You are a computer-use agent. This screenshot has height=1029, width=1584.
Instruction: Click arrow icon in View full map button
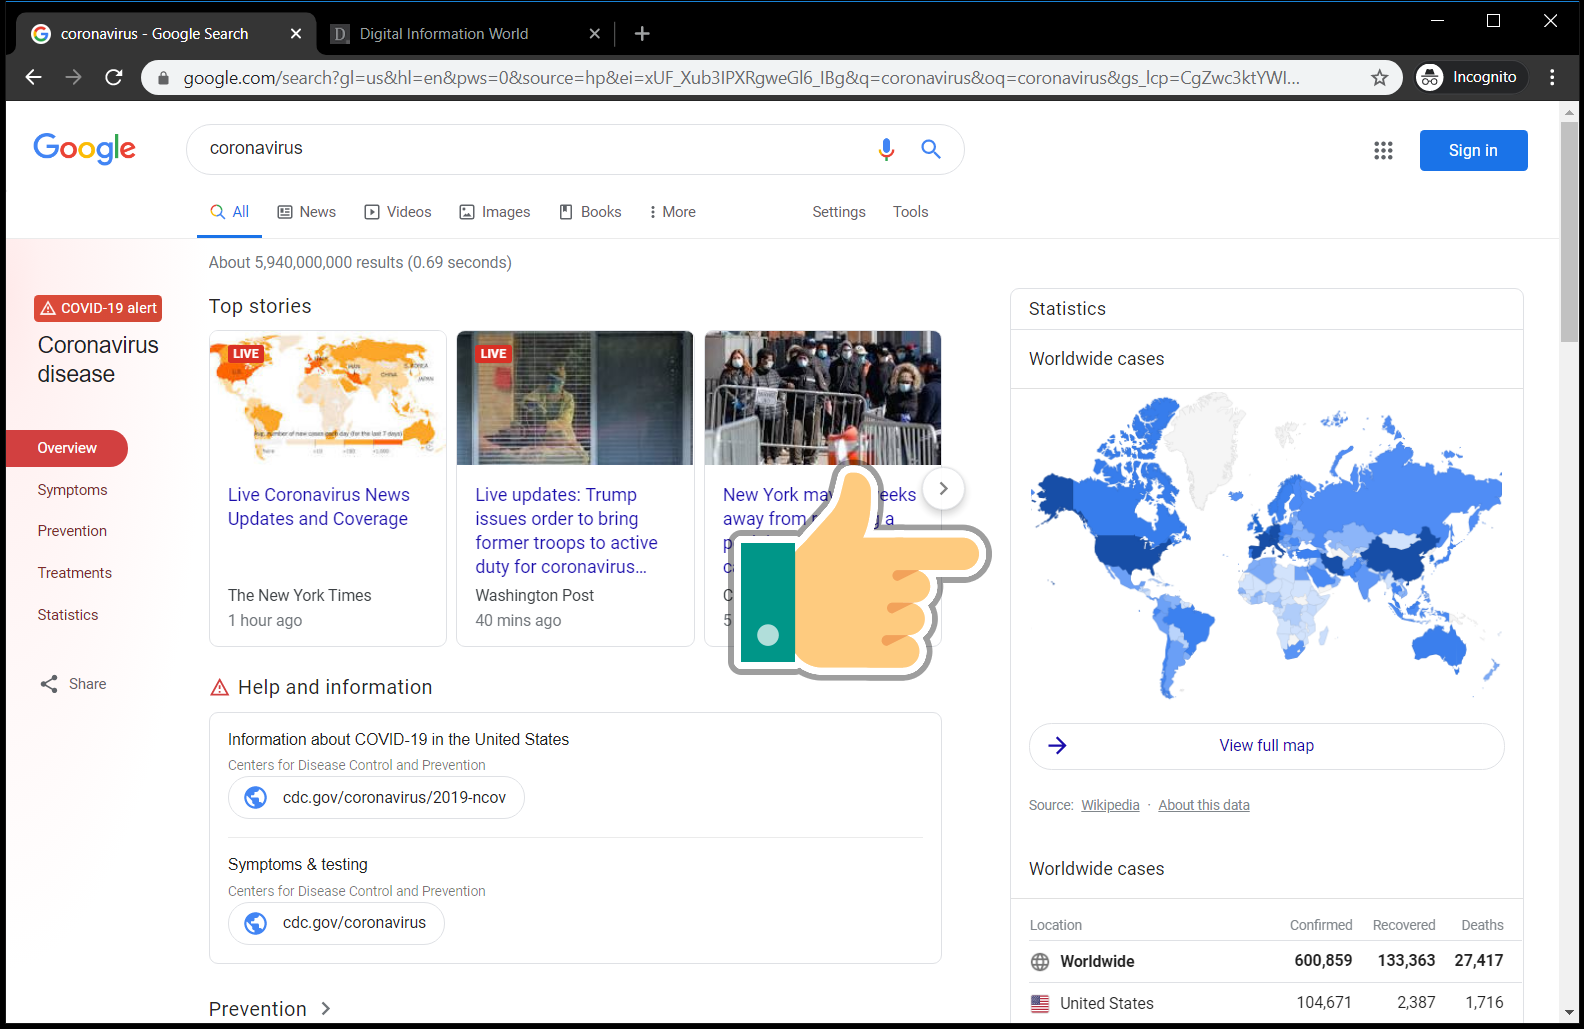[x=1057, y=746]
